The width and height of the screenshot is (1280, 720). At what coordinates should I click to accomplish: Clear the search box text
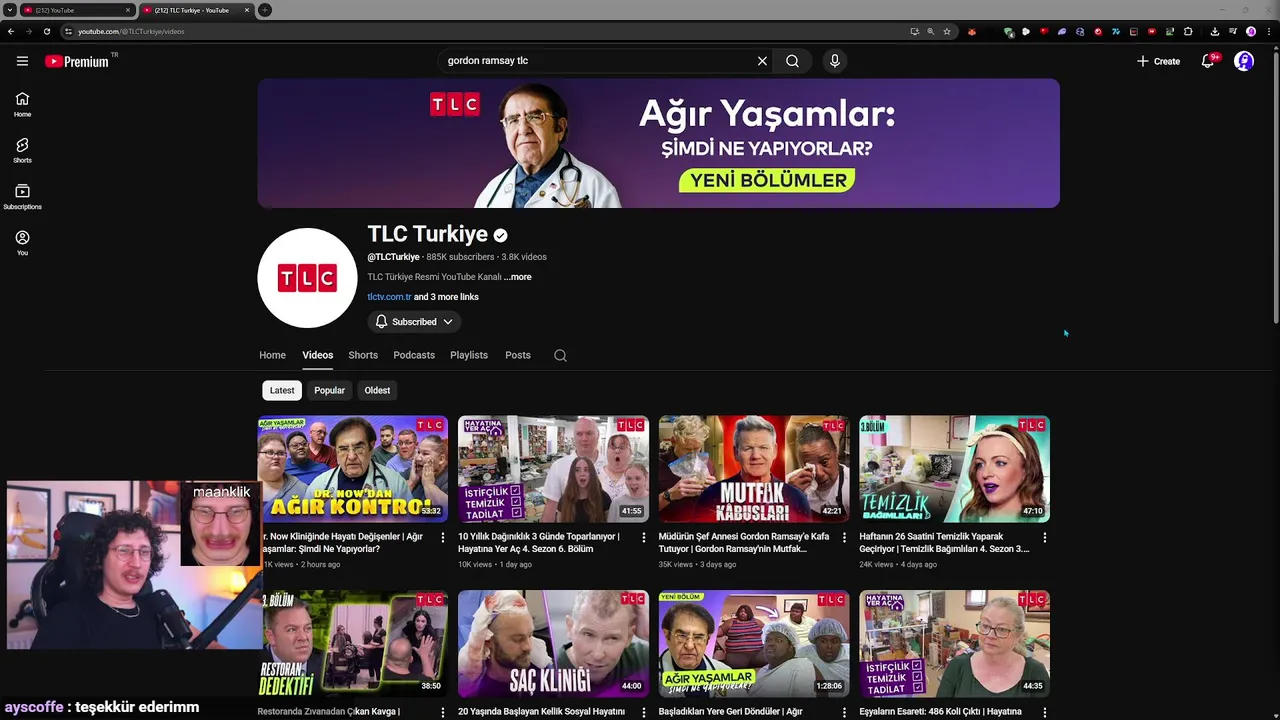click(762, 61)
